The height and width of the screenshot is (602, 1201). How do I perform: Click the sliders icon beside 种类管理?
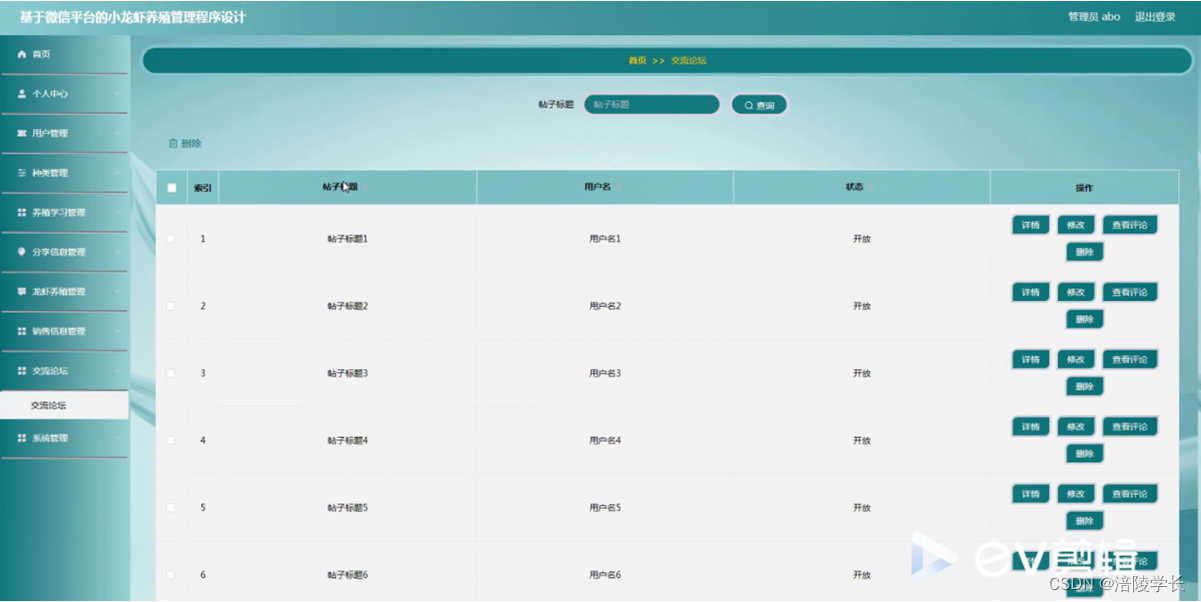(x=22, y=173)
